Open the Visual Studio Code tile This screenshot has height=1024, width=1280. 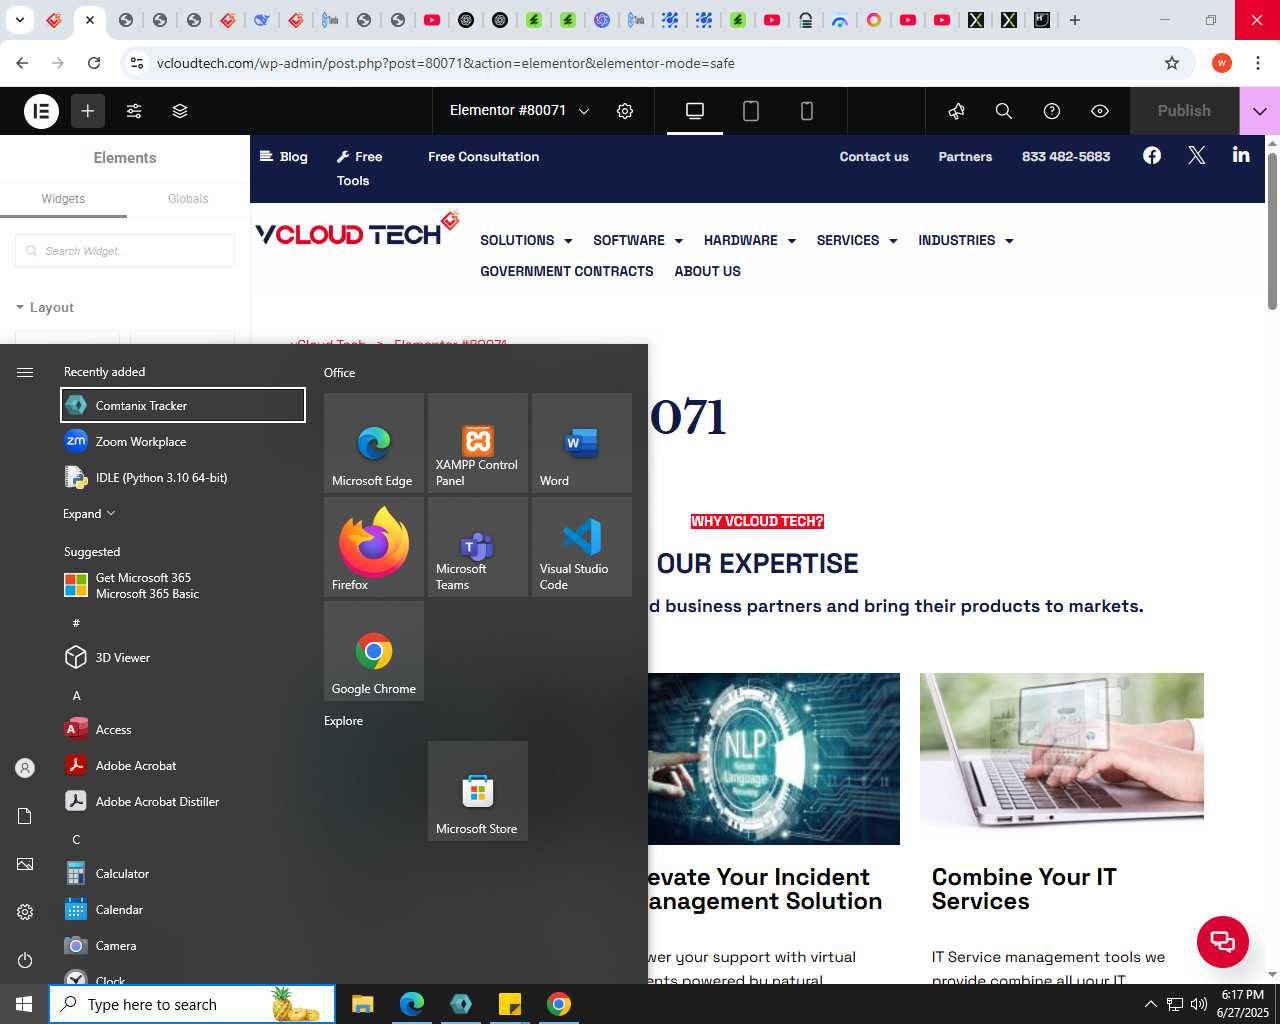pyautogui.click(x=582, y=547)
